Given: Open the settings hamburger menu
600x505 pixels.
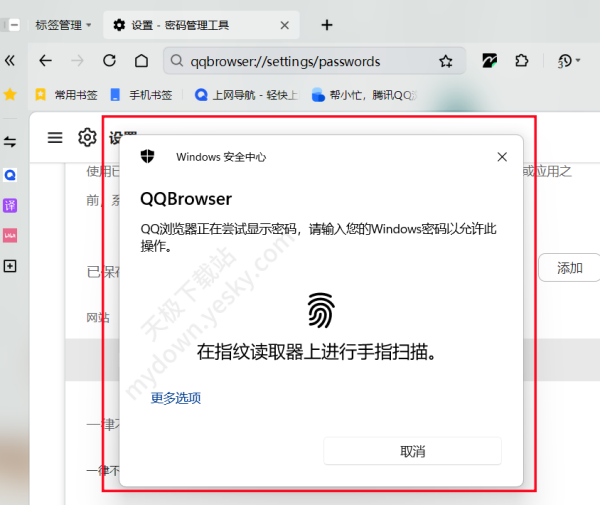Looking at the screenshot, I should [55, 138].
